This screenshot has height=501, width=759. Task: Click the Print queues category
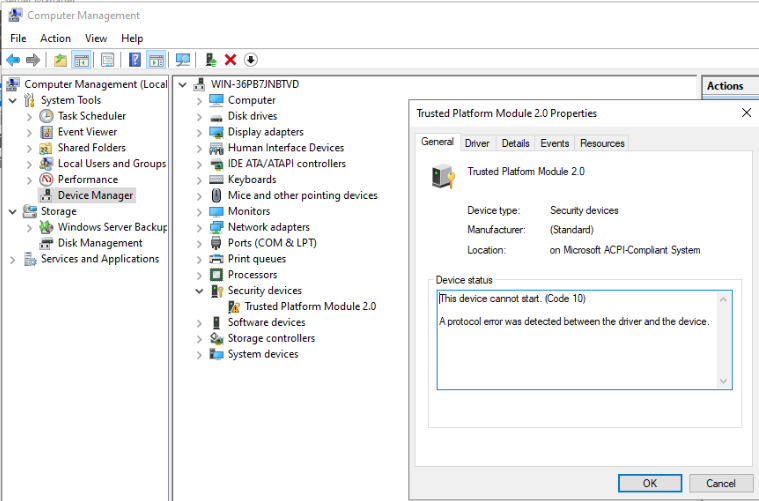click(x=257, y=259)
